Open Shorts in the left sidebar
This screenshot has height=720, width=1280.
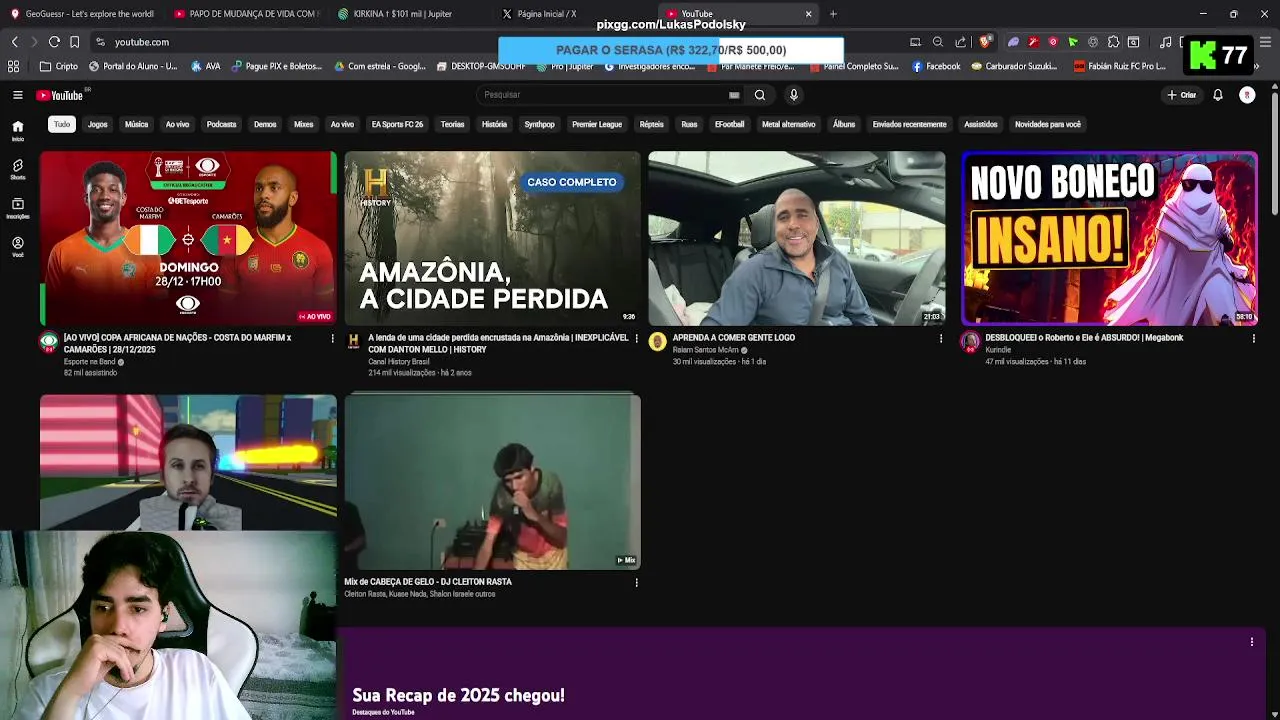point(17,169)
